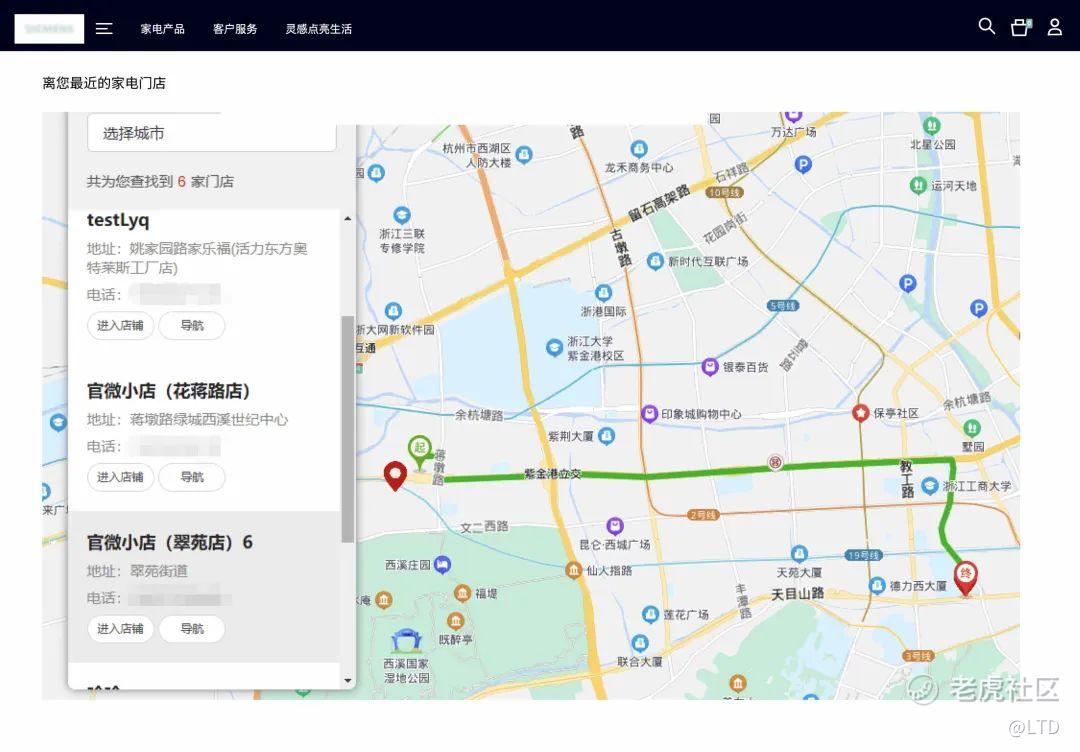Open 客户服务 menu
Screen dimensions: 1080x752
click(x=235, y=29)
